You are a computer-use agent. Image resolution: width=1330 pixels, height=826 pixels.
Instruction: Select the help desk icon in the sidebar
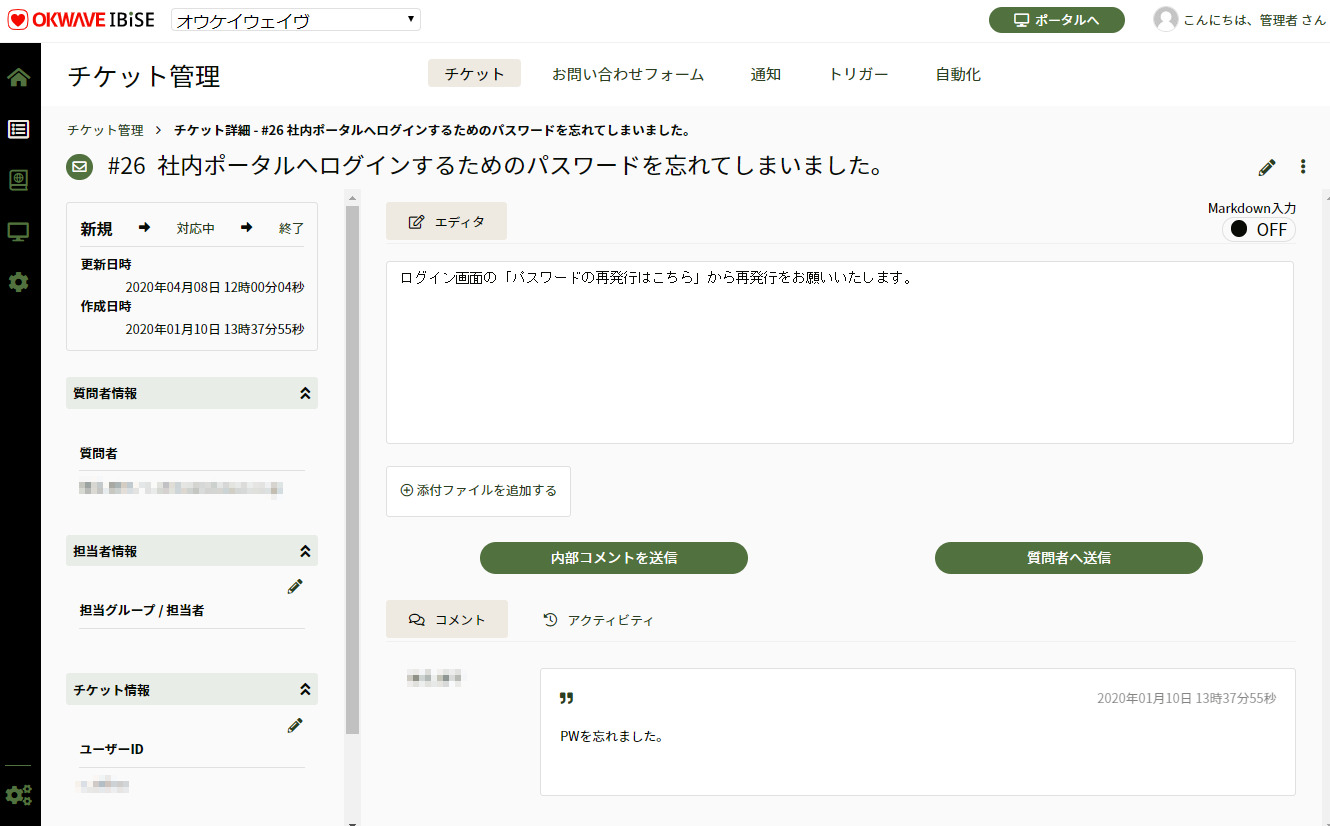click(18, 180)
